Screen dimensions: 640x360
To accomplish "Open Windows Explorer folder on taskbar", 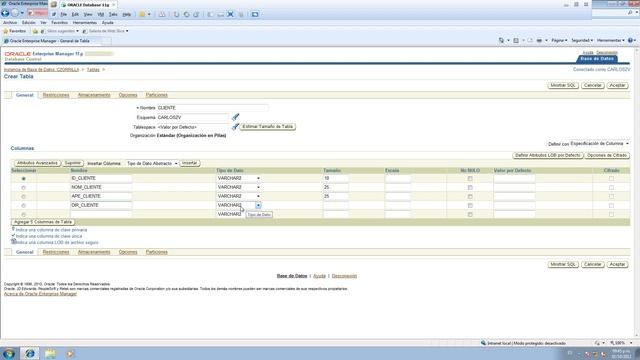I will 50,353.
